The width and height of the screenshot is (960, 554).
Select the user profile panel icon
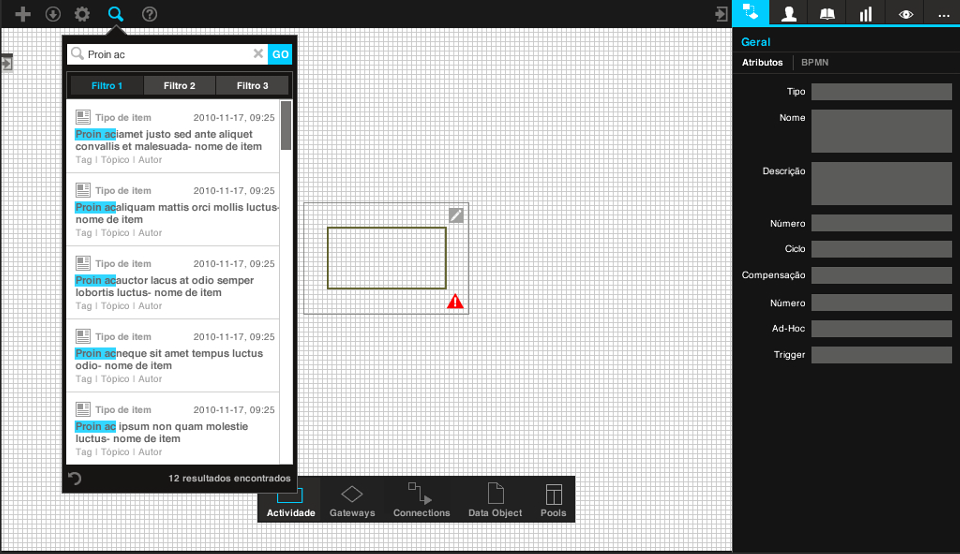pos(789,13)
